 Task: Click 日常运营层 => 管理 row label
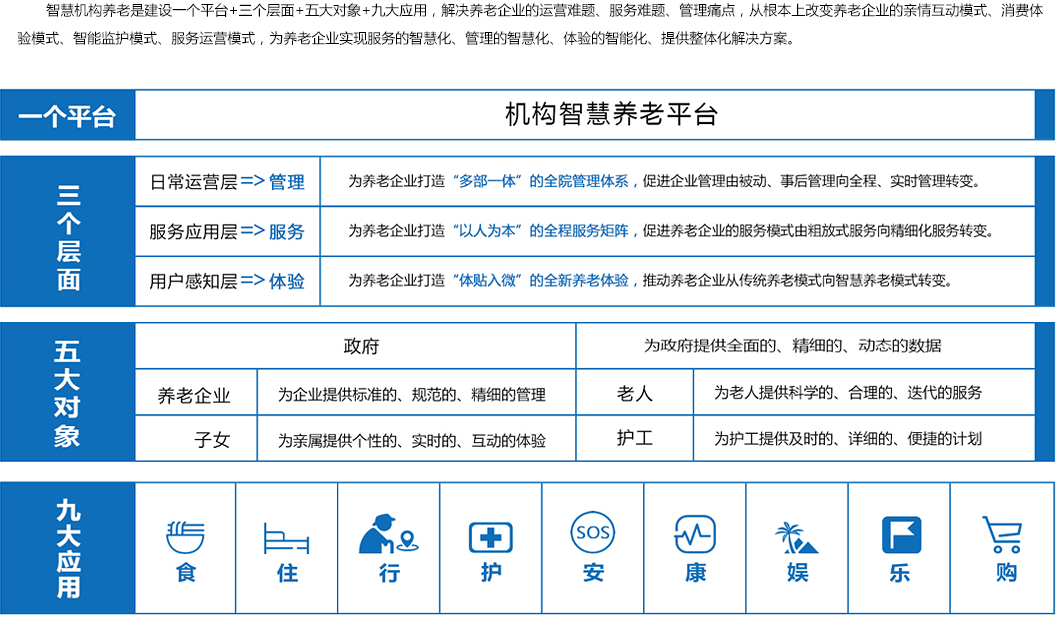[x=227, y=182]
